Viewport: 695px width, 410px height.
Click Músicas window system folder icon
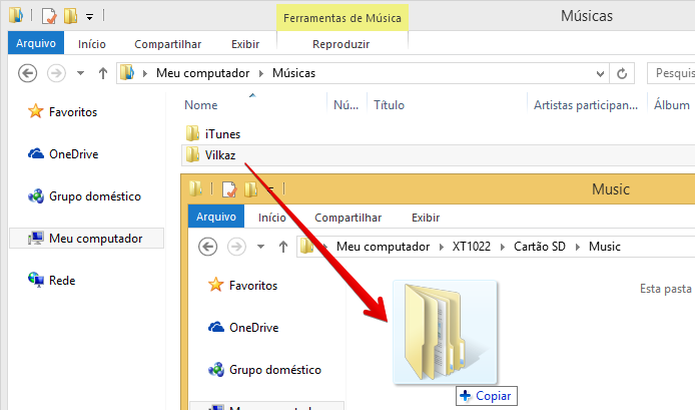coord(16,15)
